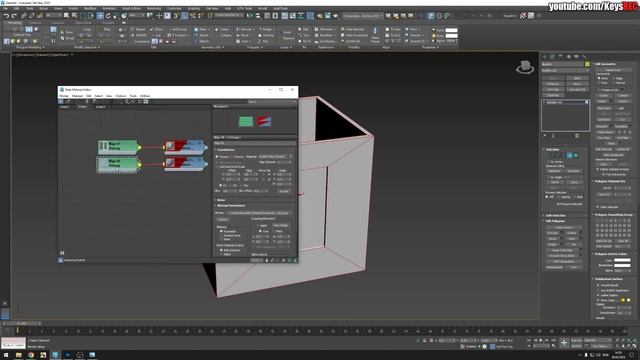Toggle the Angle Snap icon
Viewport: 640px width, 360px height.
point(185,16)
